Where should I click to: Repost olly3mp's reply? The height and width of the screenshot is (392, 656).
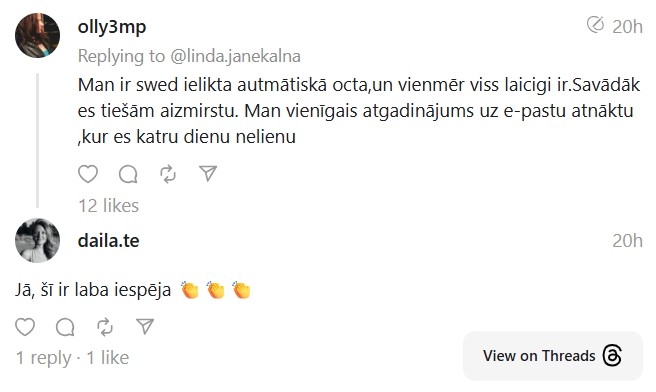pos(168,174)
